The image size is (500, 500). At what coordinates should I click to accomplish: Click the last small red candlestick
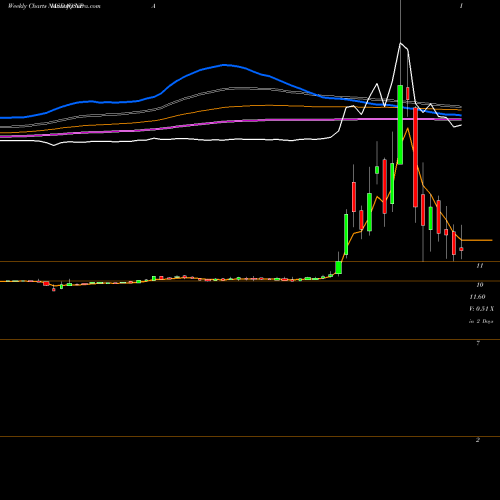click(x=461, y=249)
